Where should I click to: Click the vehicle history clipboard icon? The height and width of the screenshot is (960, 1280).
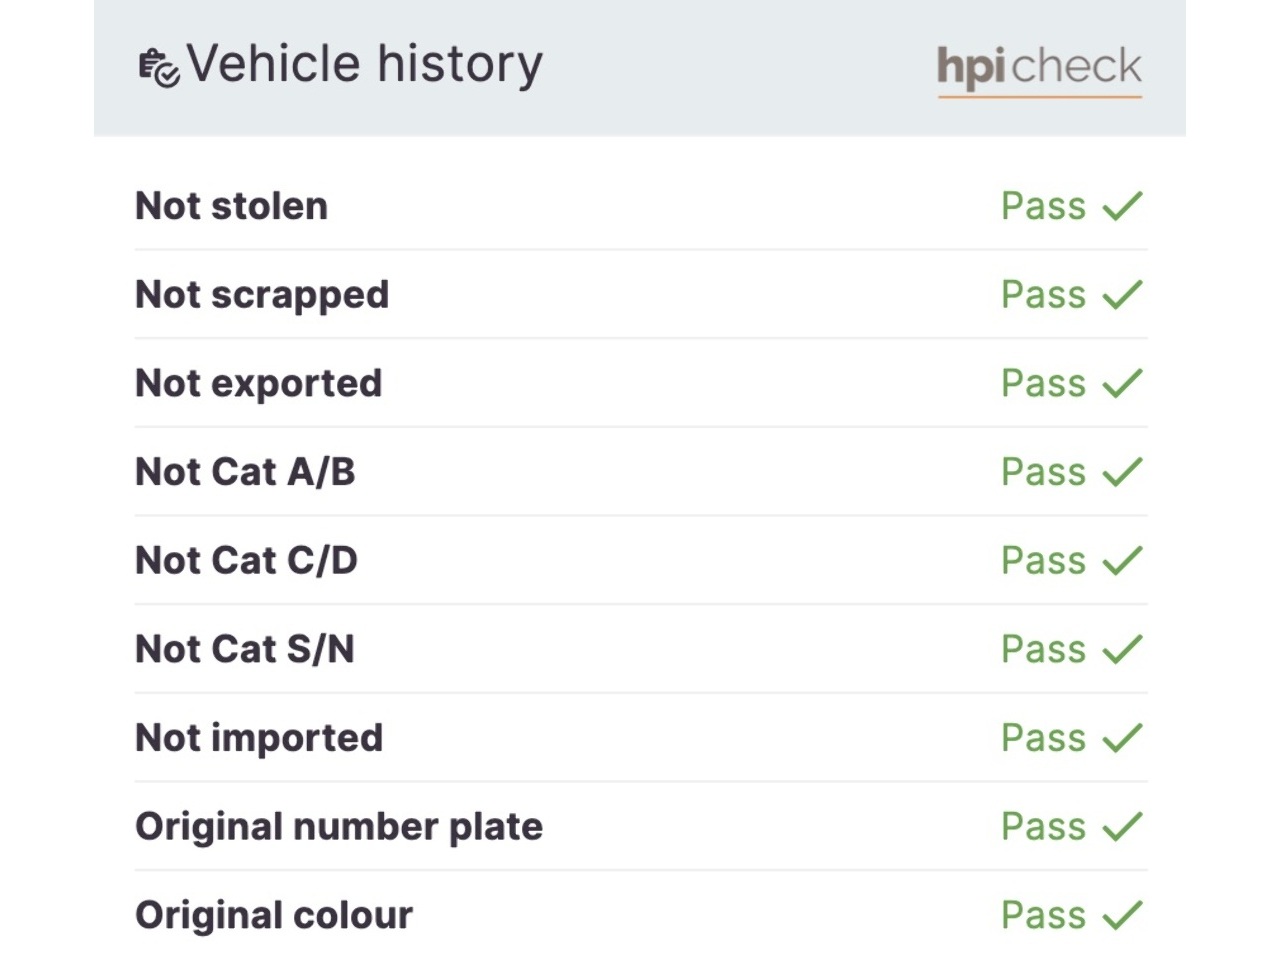click(158, 68)
